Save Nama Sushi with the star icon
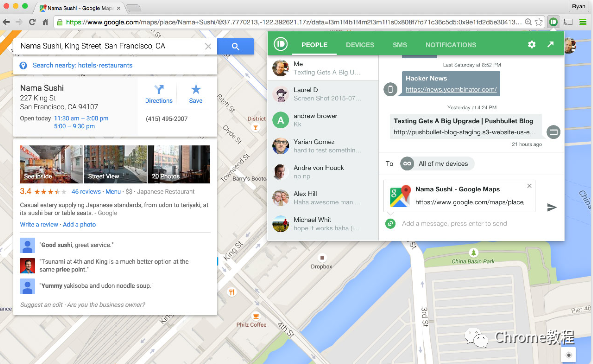Viewport: 593px width, 364px height. pos(196,94)
